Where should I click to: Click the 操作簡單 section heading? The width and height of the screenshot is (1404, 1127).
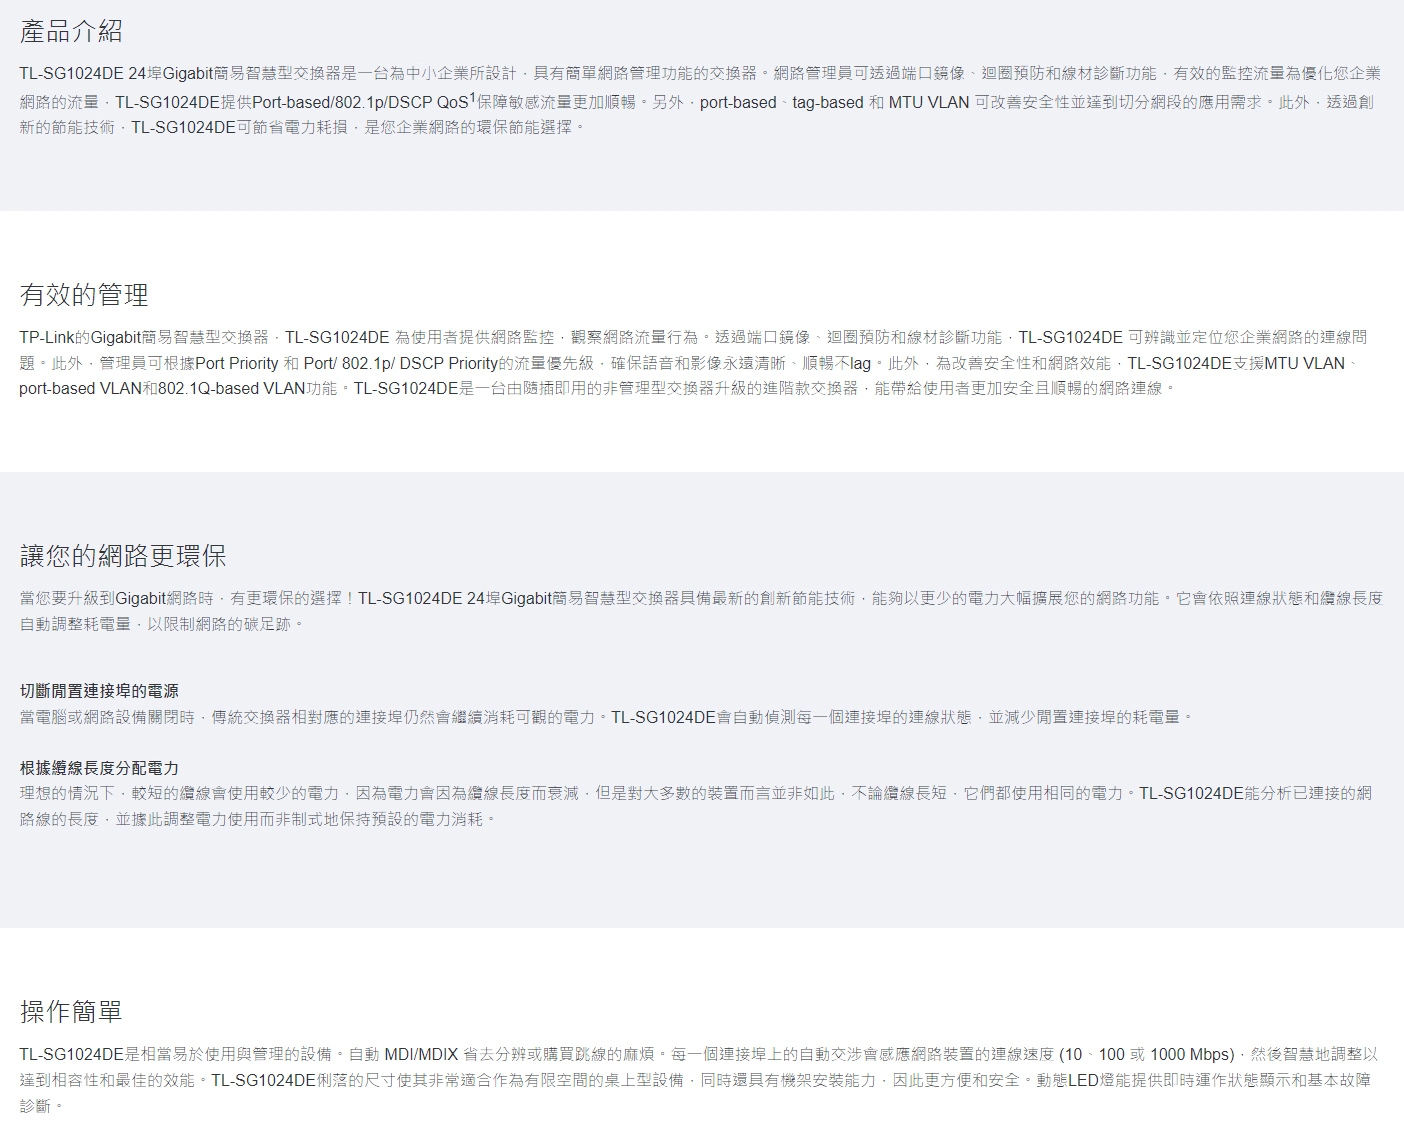click(x=71, y=1011)
